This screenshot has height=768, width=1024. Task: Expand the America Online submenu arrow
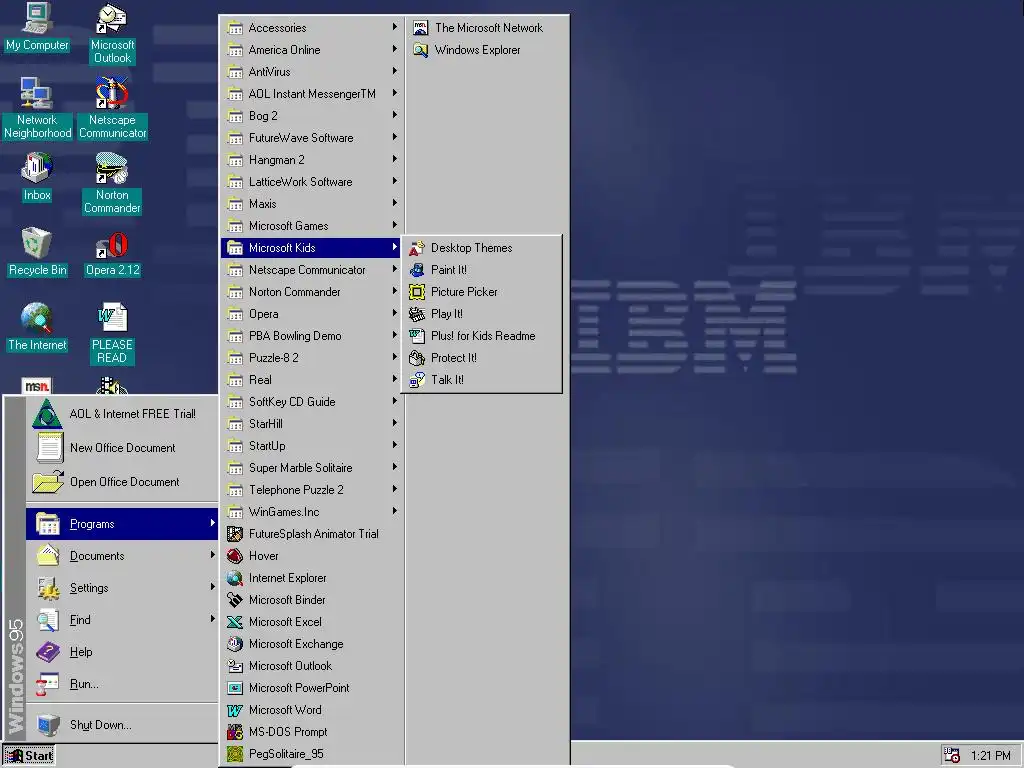tap(394, 49)
